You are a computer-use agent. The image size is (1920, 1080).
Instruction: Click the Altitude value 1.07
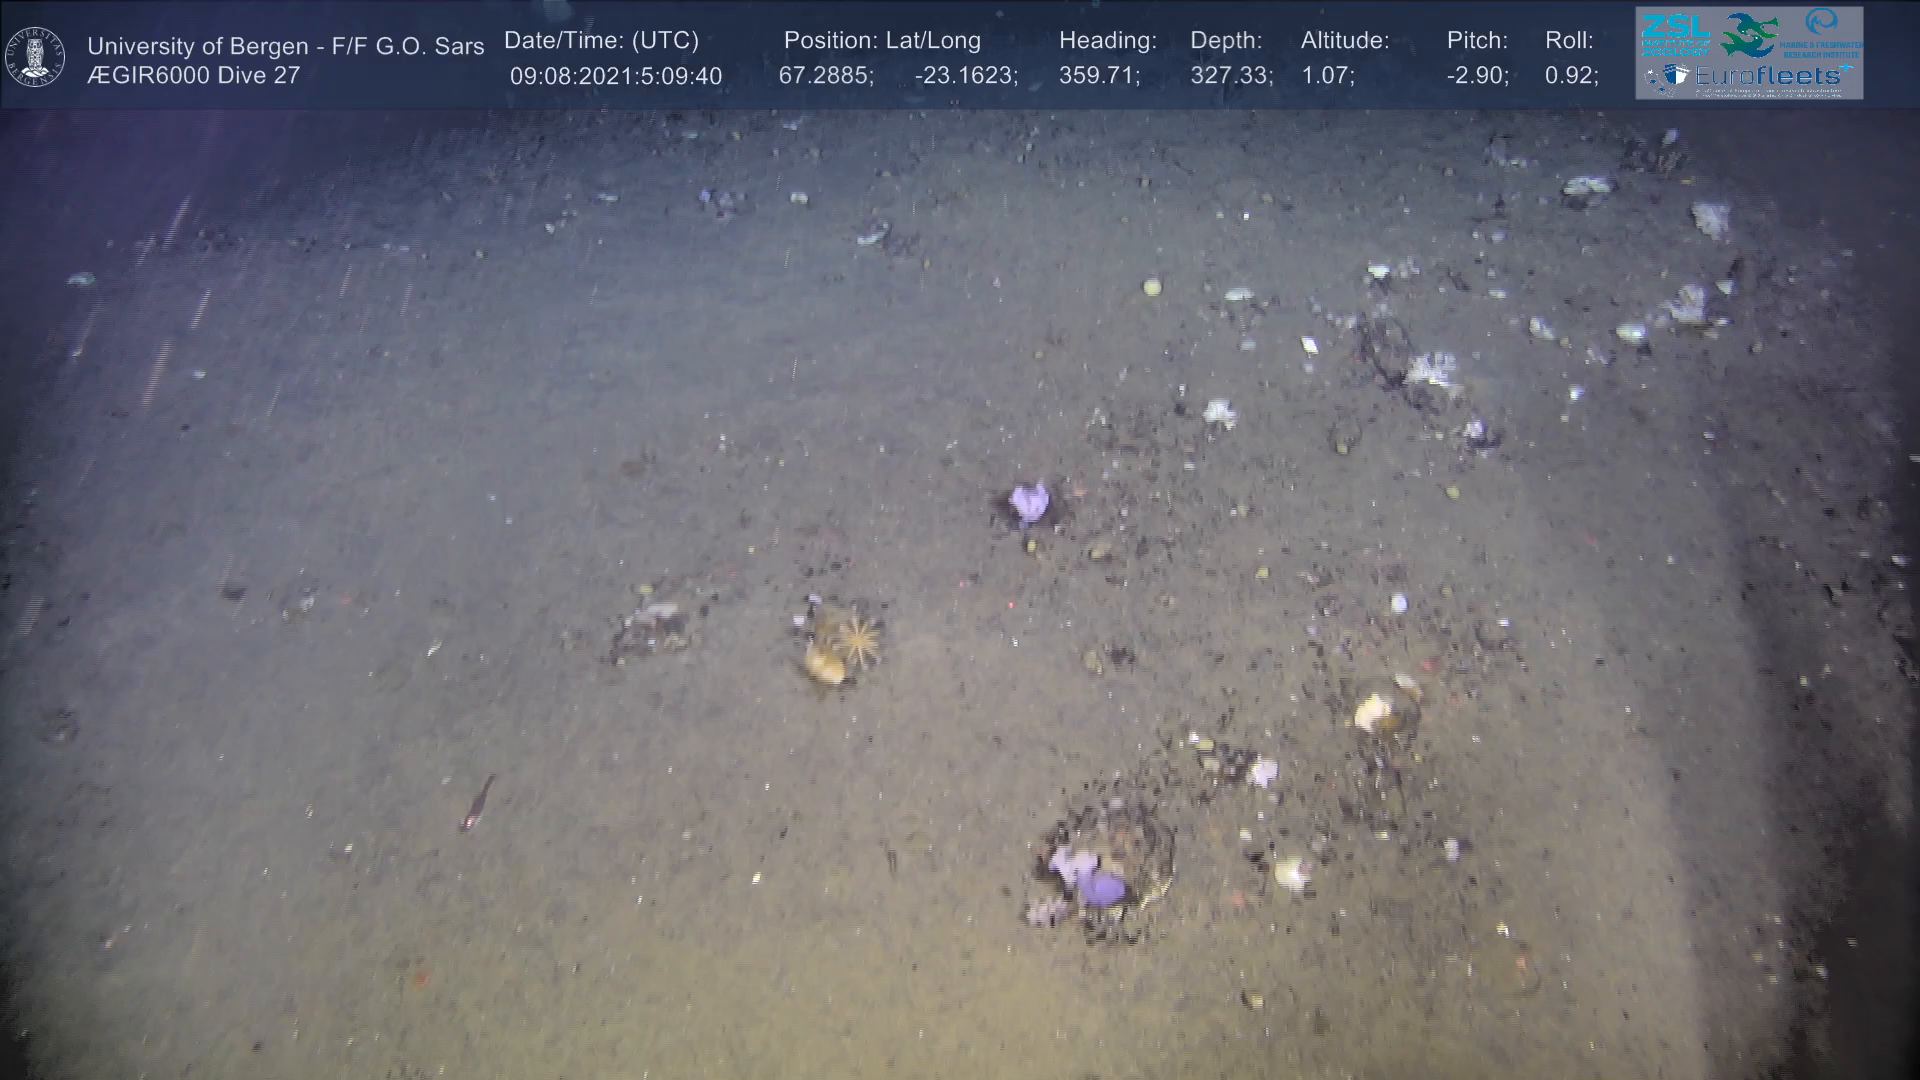tap(1327, 76)
